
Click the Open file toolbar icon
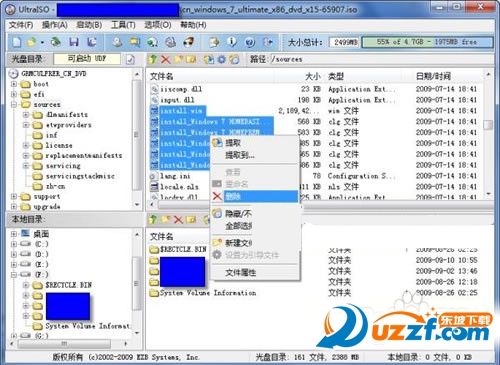click(x=32, y=42)
